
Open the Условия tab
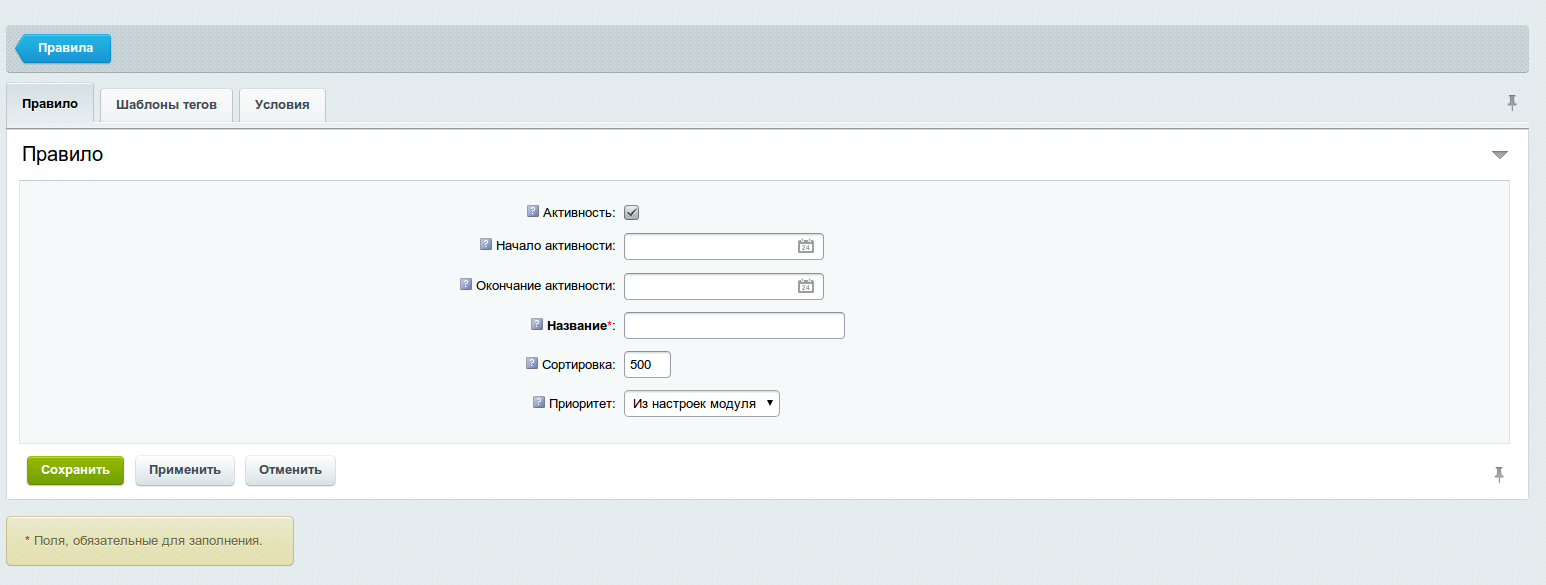pyautogui.click(x=281, y=104)
